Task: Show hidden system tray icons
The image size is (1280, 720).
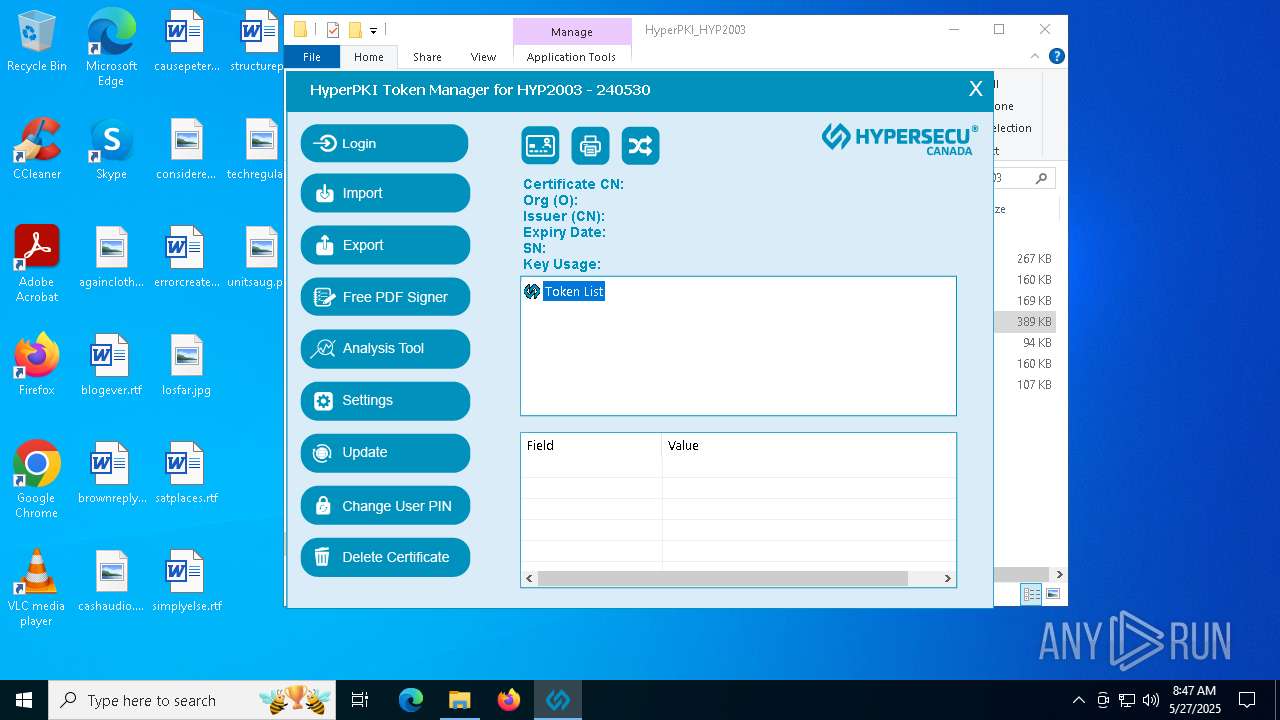Action: (1078, 700)
